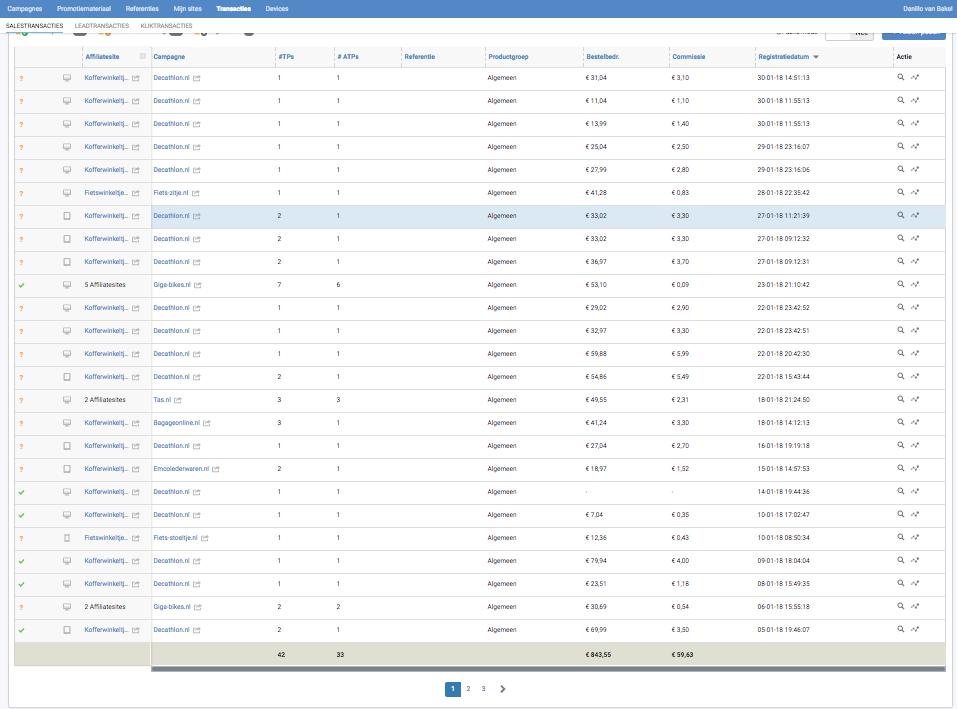Open Fietswinkeltje affiliate site link in Fiets-zitje.nl row

106,193
